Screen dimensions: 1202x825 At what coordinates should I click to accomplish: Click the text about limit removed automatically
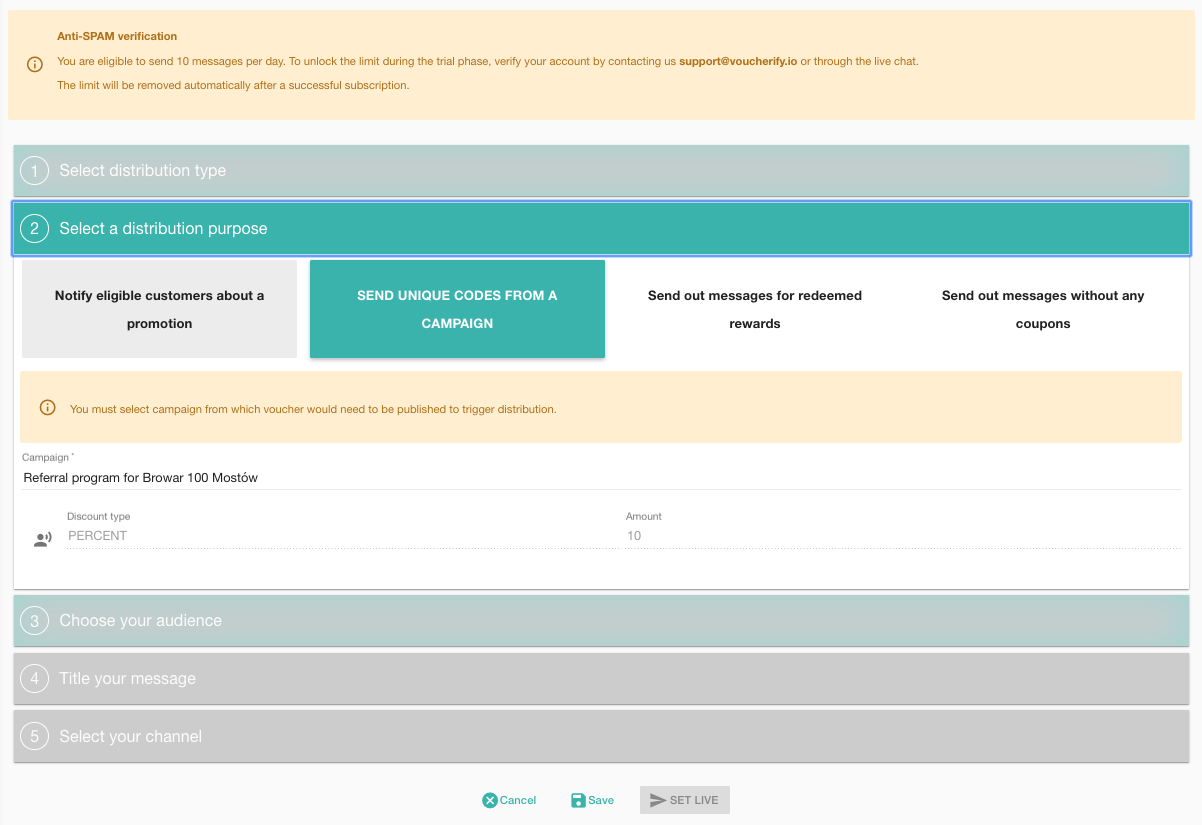pyautogui.click(x=233, y=85)
